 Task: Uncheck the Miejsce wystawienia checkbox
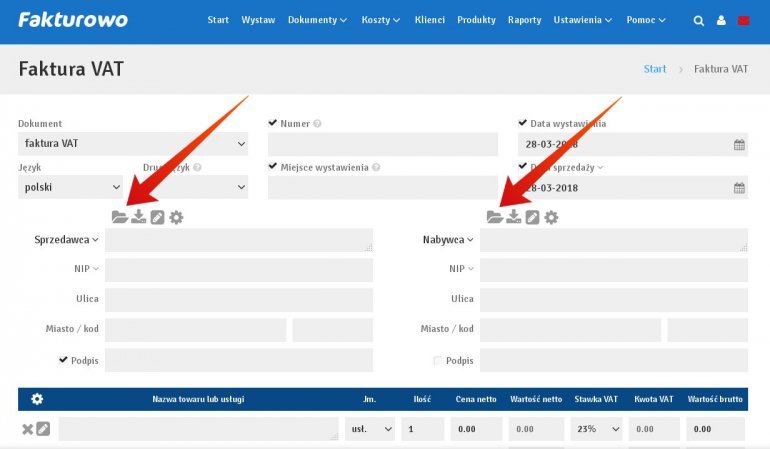click(273, 166)
